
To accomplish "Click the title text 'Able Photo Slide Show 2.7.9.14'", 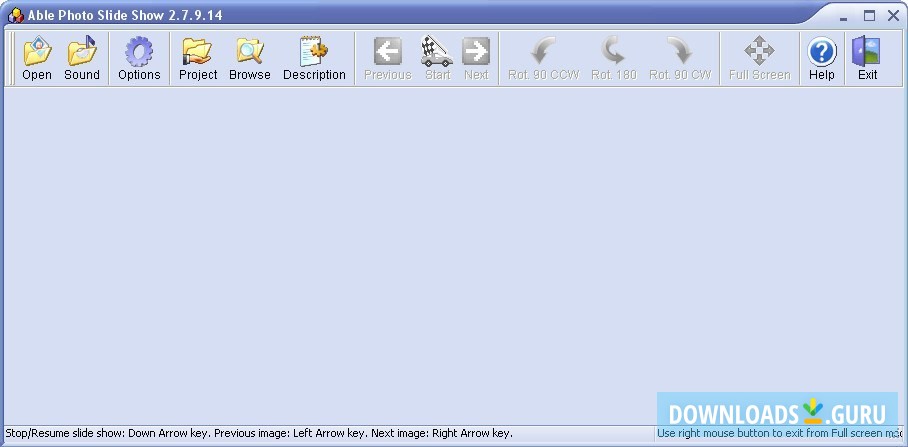I will click(x=125, y=16).
